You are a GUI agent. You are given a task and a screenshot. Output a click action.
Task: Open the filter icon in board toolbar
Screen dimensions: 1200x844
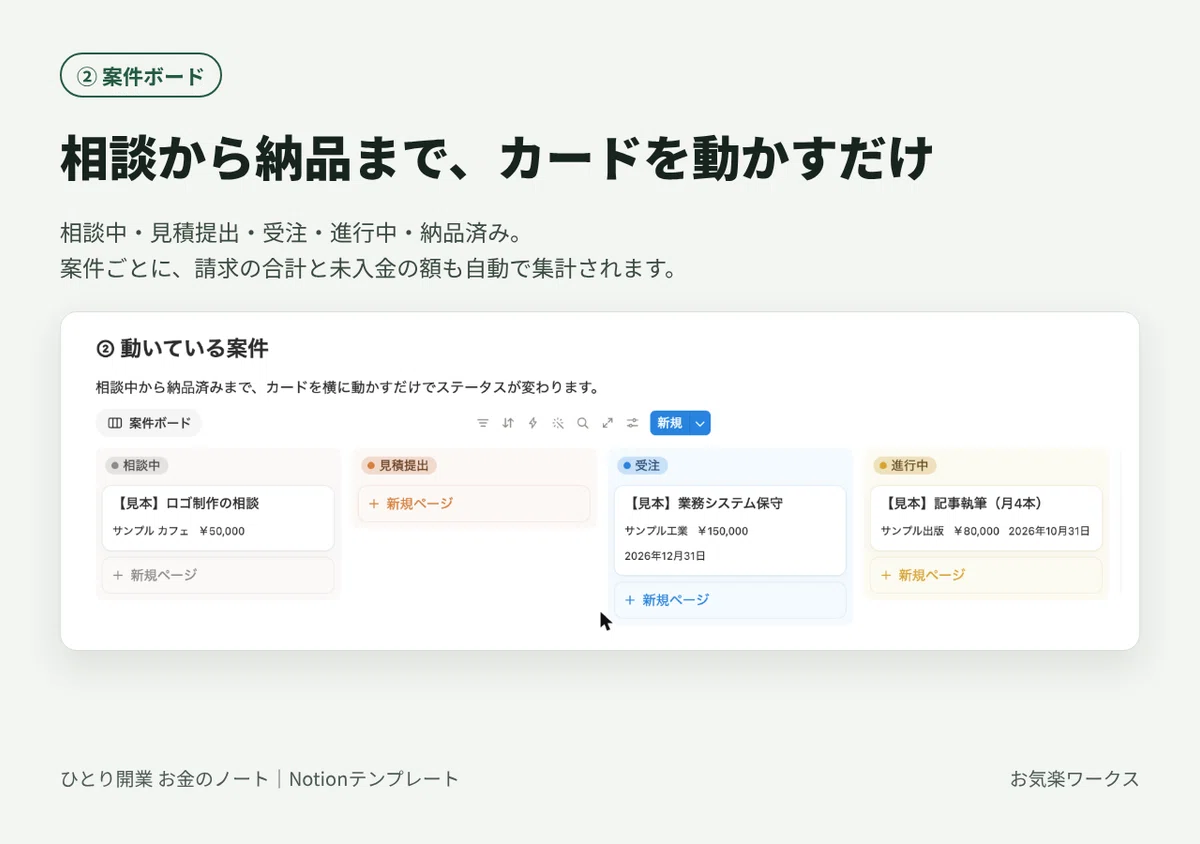click(x=483, y=423)
